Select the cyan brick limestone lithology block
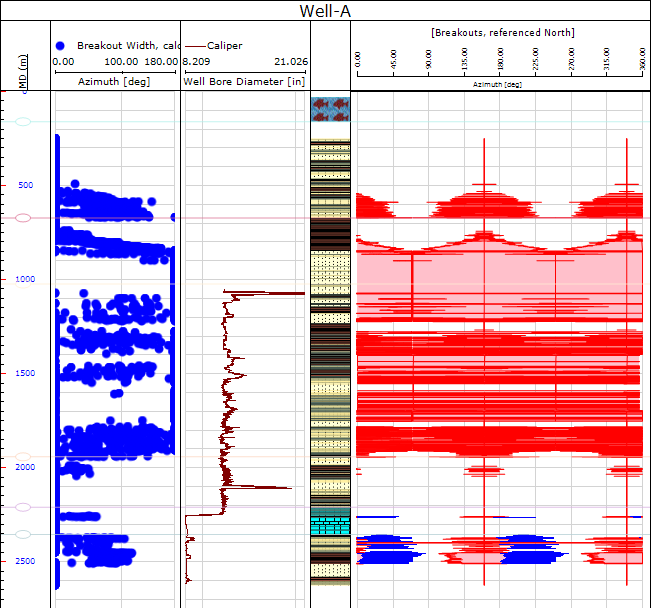The height and width of the screenshot is (608, 651). [x=330, y=523]
